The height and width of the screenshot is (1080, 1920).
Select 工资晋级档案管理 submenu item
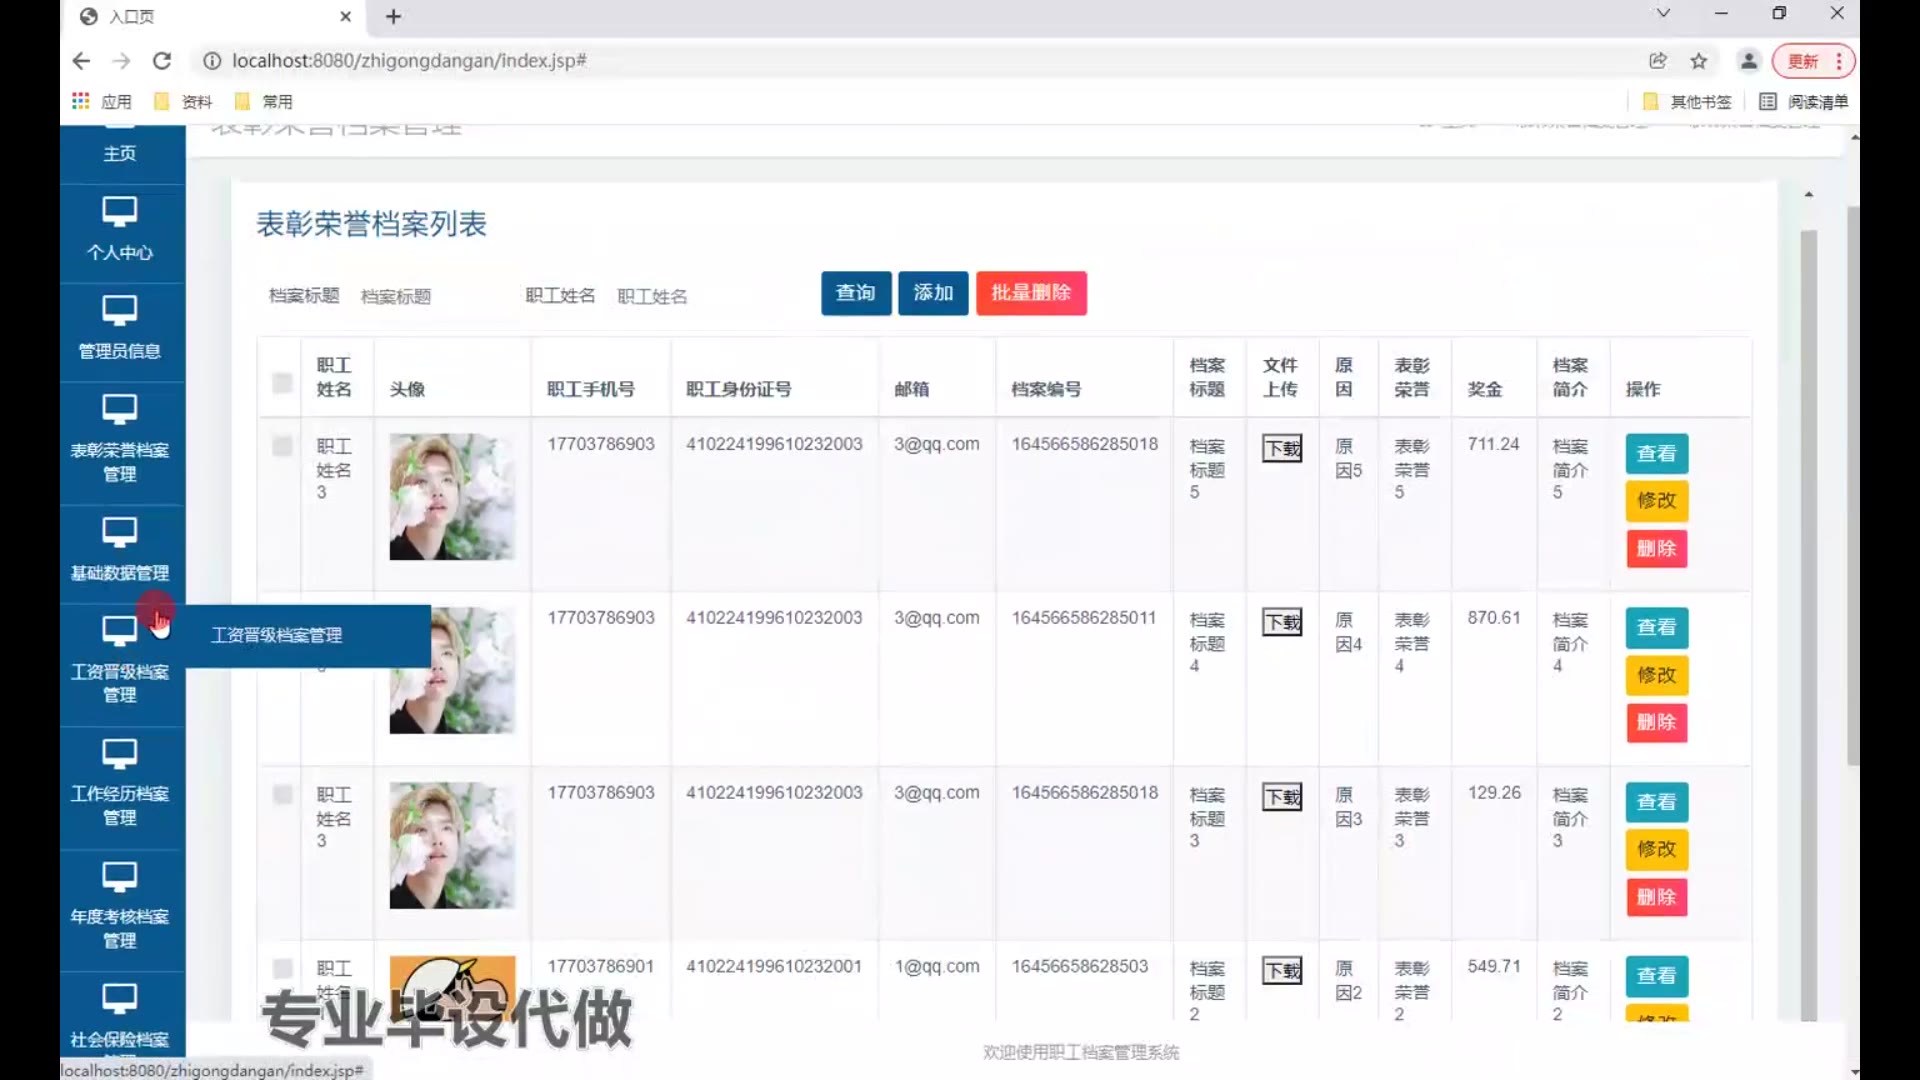click(x=277, y=636)
